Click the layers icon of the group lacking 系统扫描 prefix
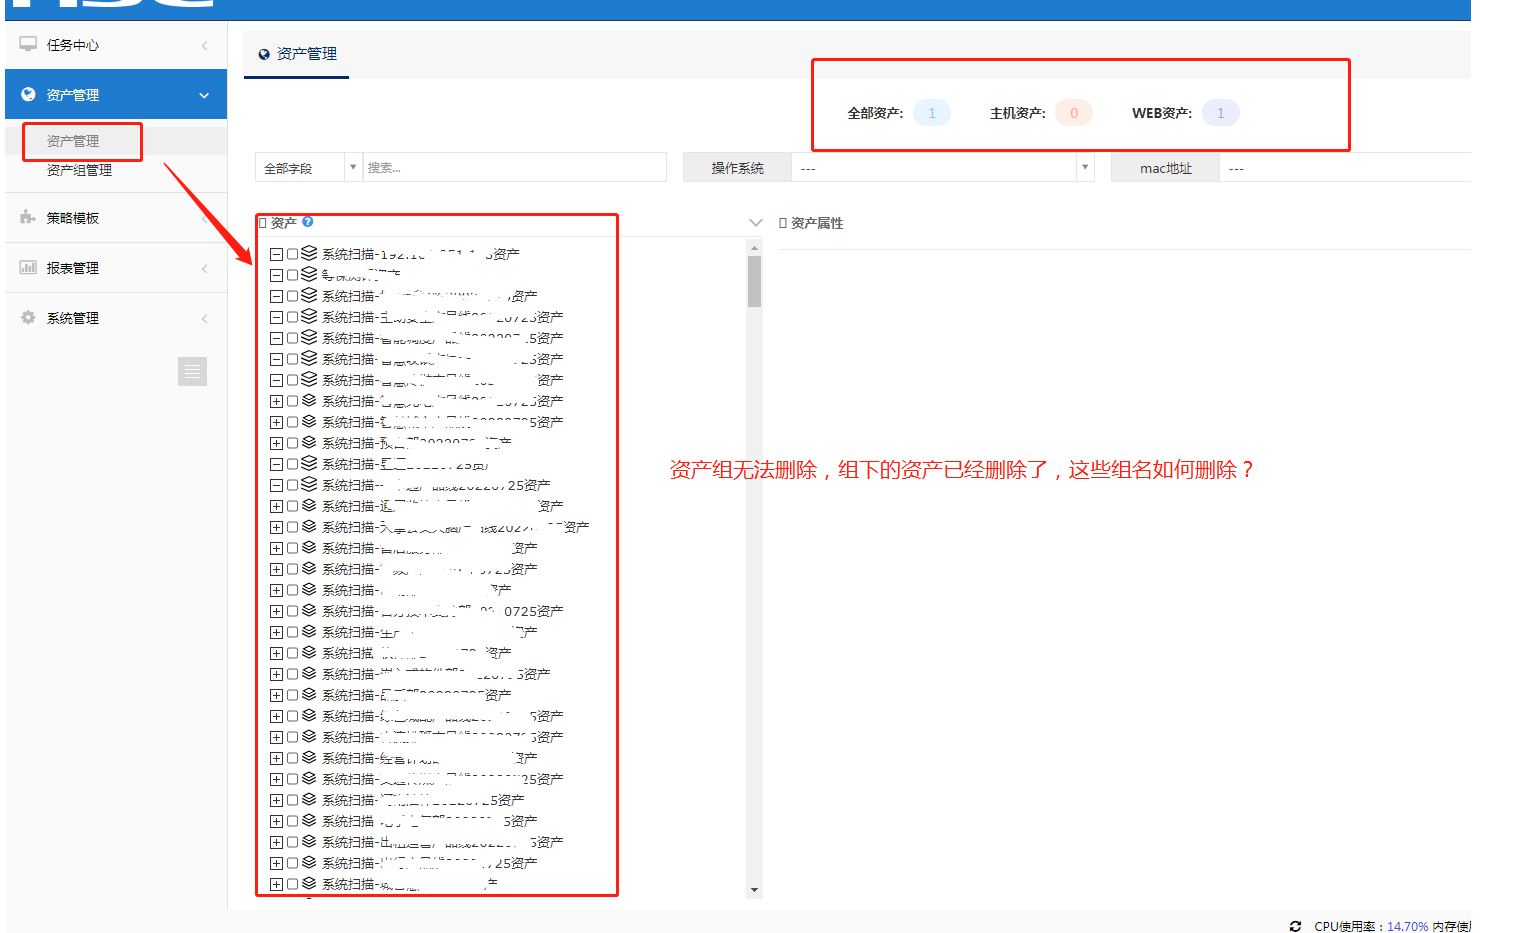 click(309, 274)
